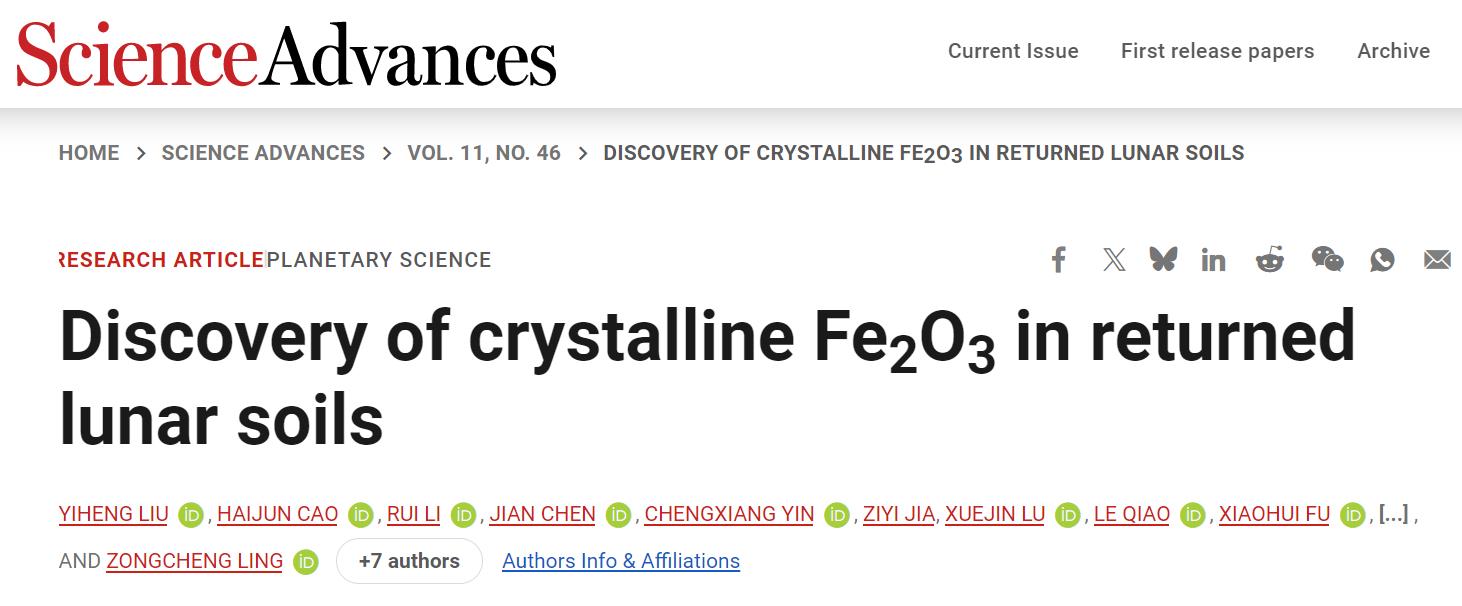Open Zongcheng Ling's ORCID icon
The height and width of the screenshot is (606, 1462).
pyautogui.click(x=306, y=562)
